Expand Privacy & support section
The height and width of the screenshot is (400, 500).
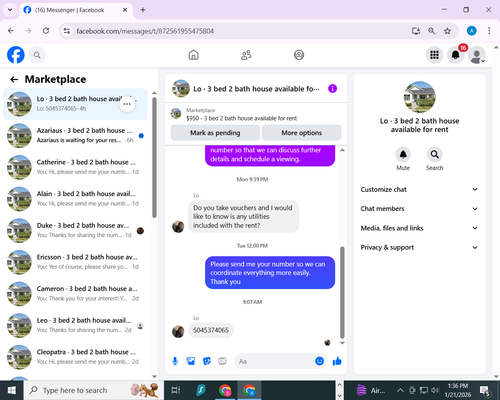419,247
